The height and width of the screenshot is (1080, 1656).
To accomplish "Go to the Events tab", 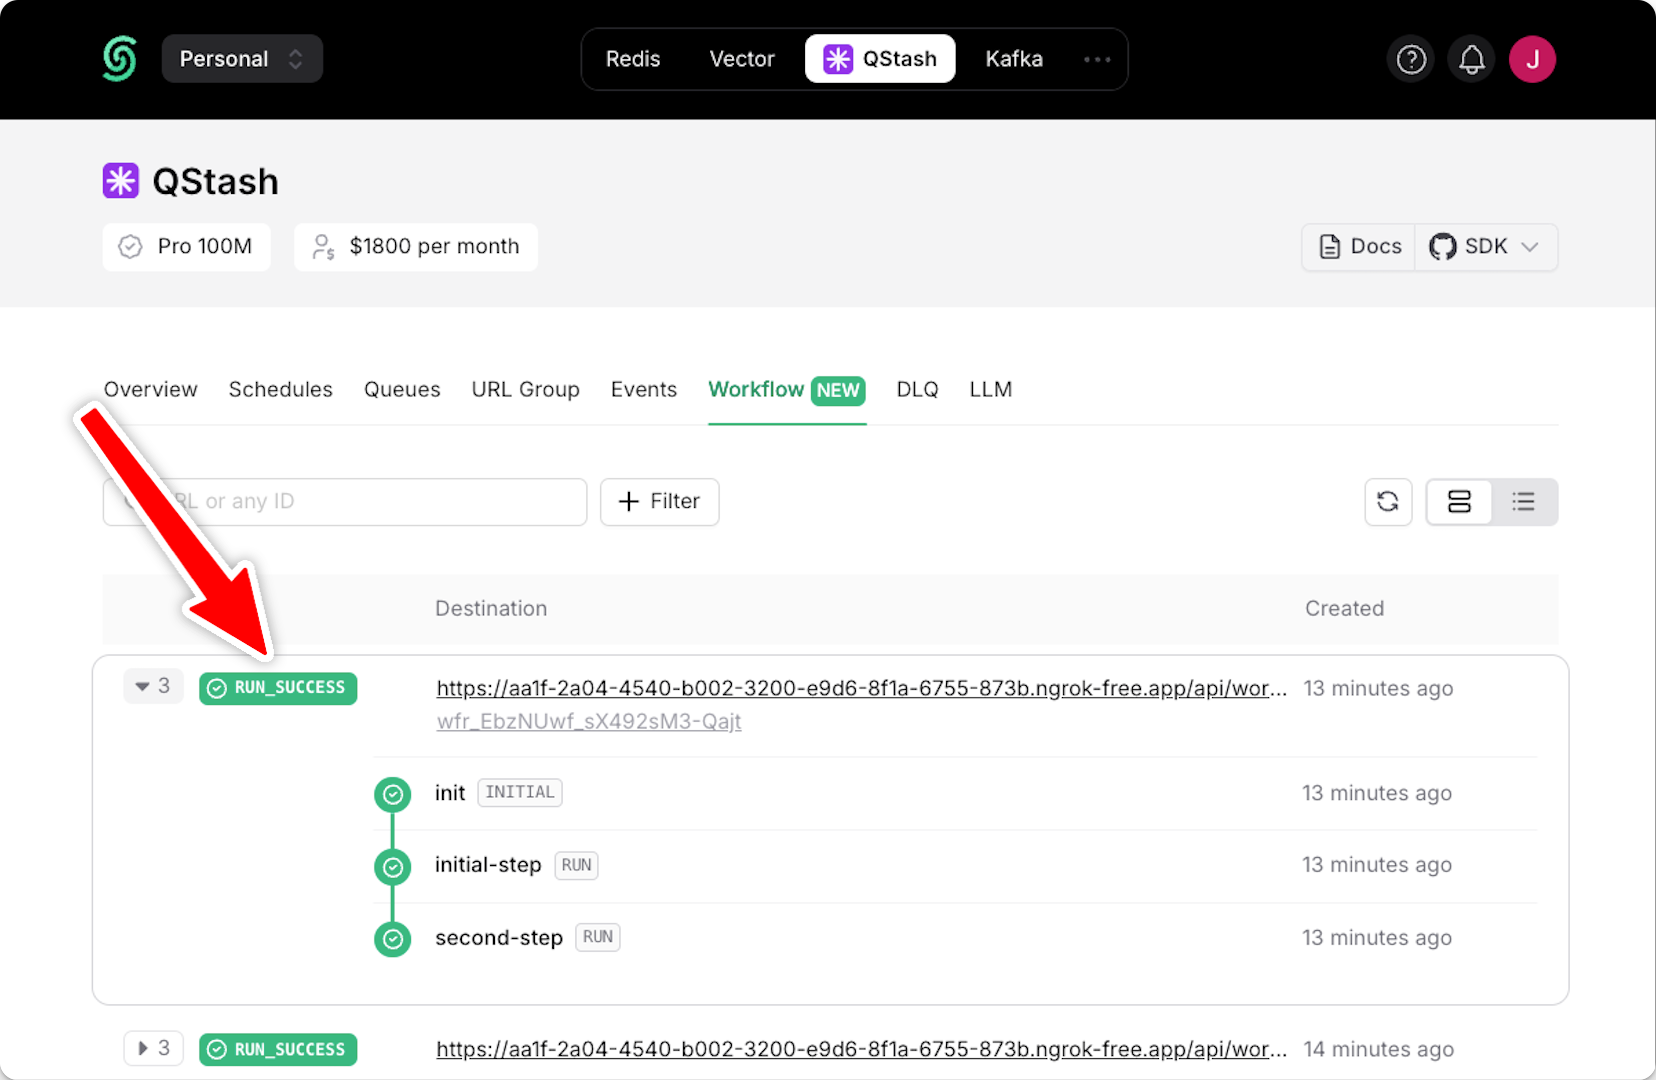I will 644,389.
